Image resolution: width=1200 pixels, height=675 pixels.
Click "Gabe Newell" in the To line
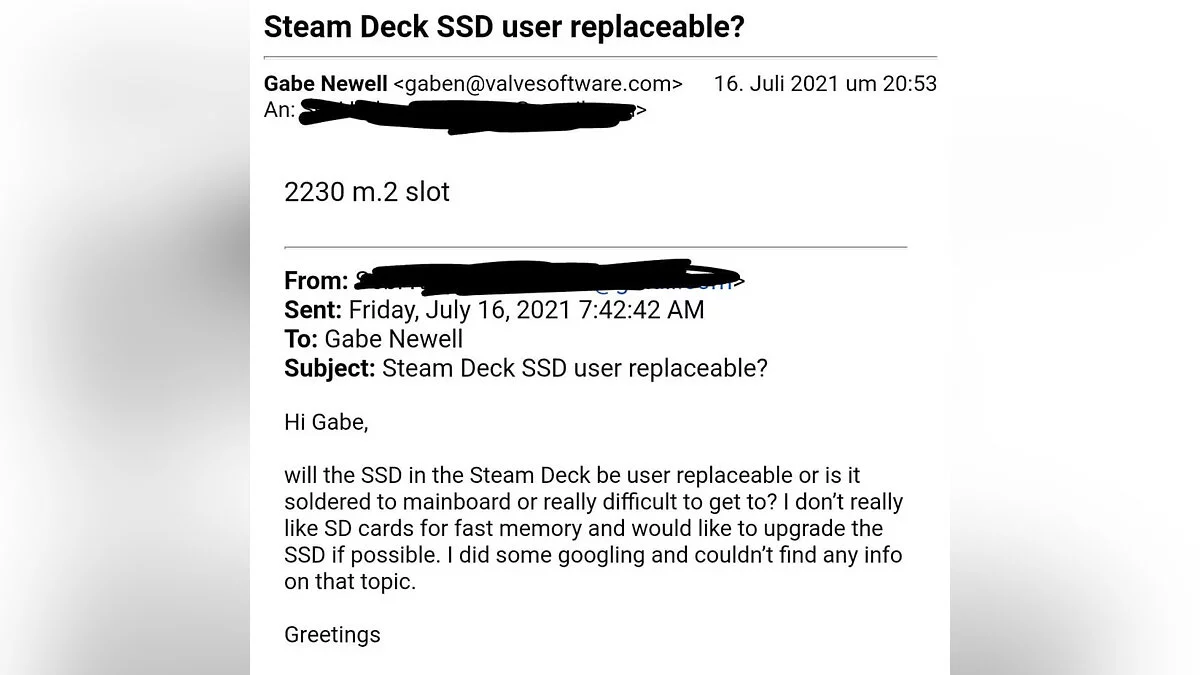pos(394,339)
